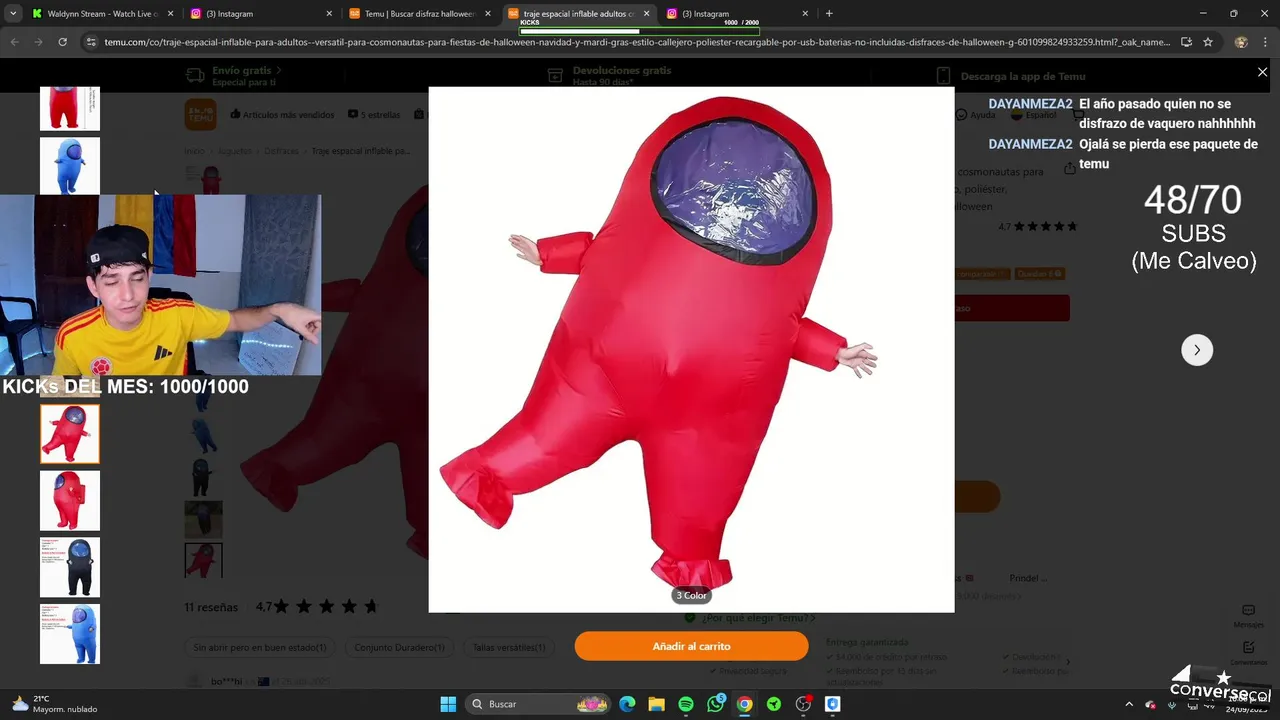Viewport: 1280px width, 720px height.
Task: Click the 3 Color badge on image
Action: pyautogui.click(x=691, y=595)
